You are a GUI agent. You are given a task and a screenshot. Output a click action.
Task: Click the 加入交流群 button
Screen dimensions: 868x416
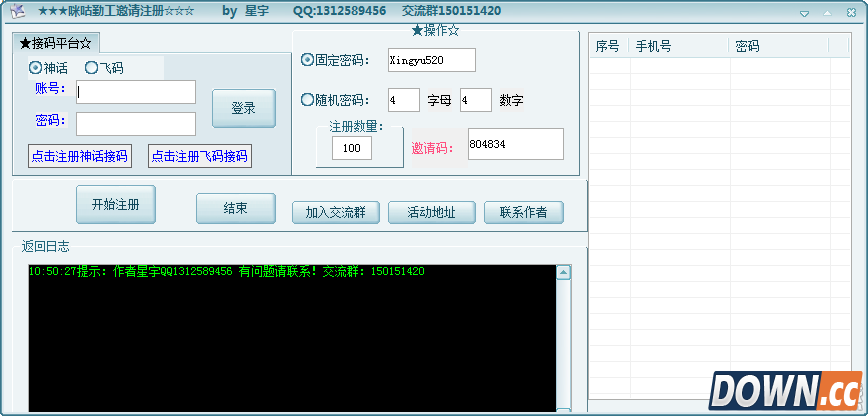(335, 212)
